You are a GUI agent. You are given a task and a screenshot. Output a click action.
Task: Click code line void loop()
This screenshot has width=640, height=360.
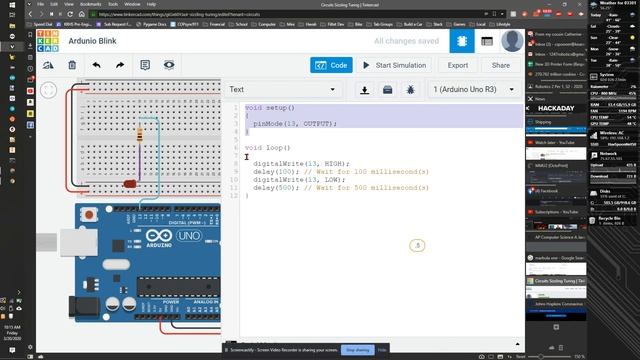pos(267,148)
